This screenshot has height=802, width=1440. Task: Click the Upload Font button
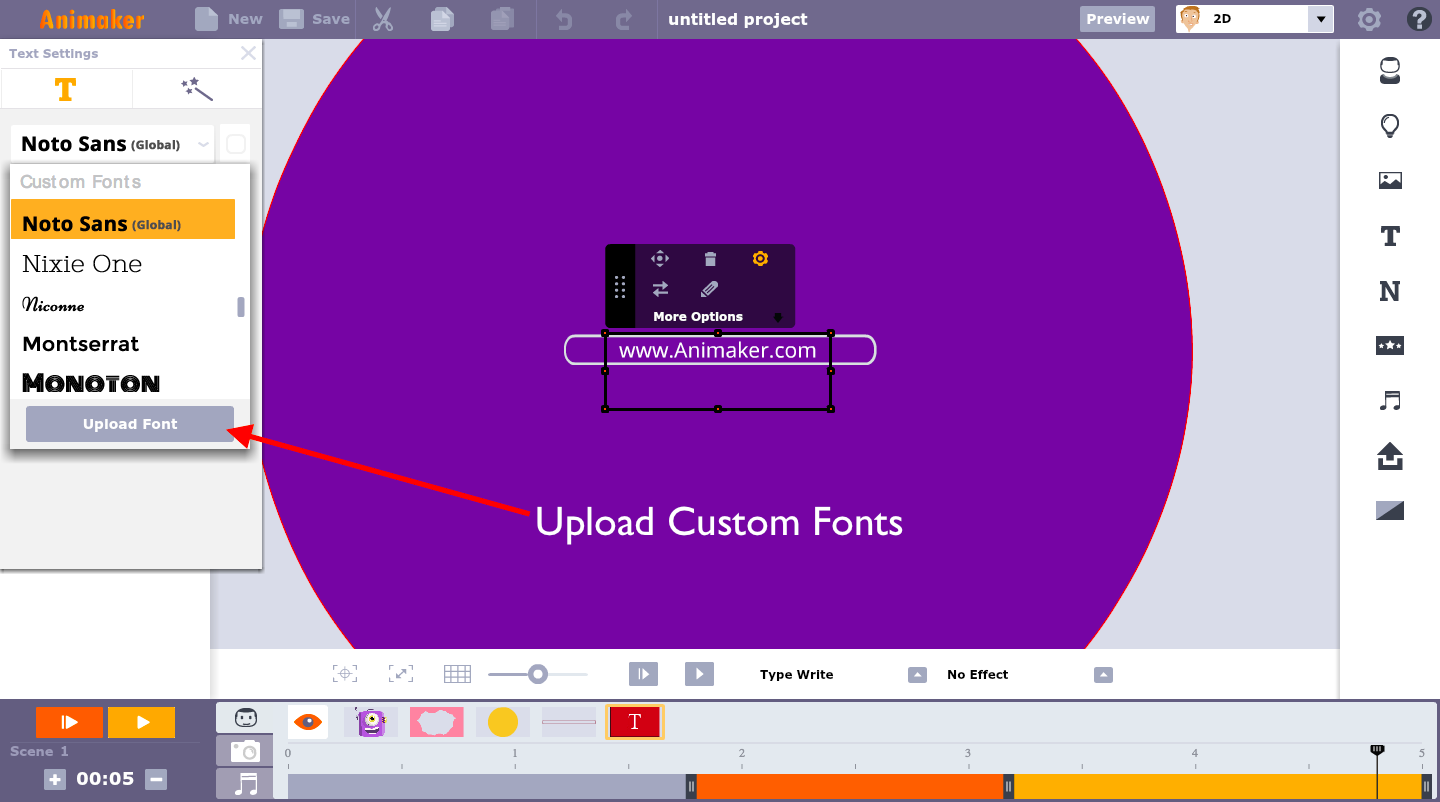pyautogui.click(x=130, y=424)
